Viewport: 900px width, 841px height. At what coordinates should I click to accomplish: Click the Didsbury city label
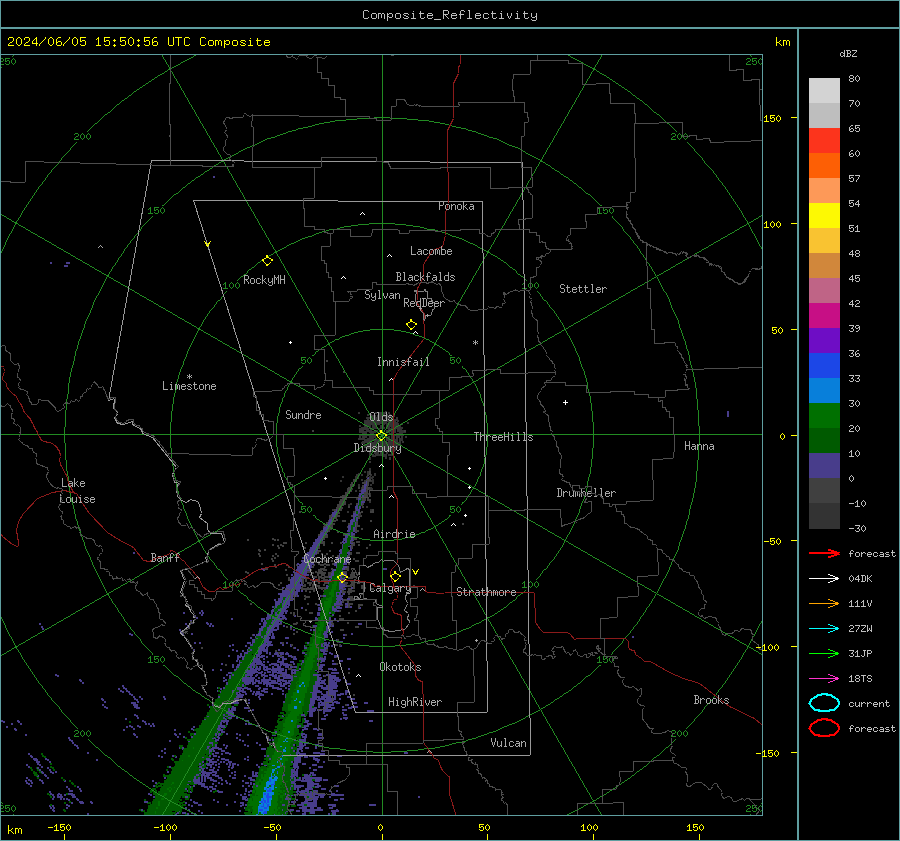click(x=377, y=448)
